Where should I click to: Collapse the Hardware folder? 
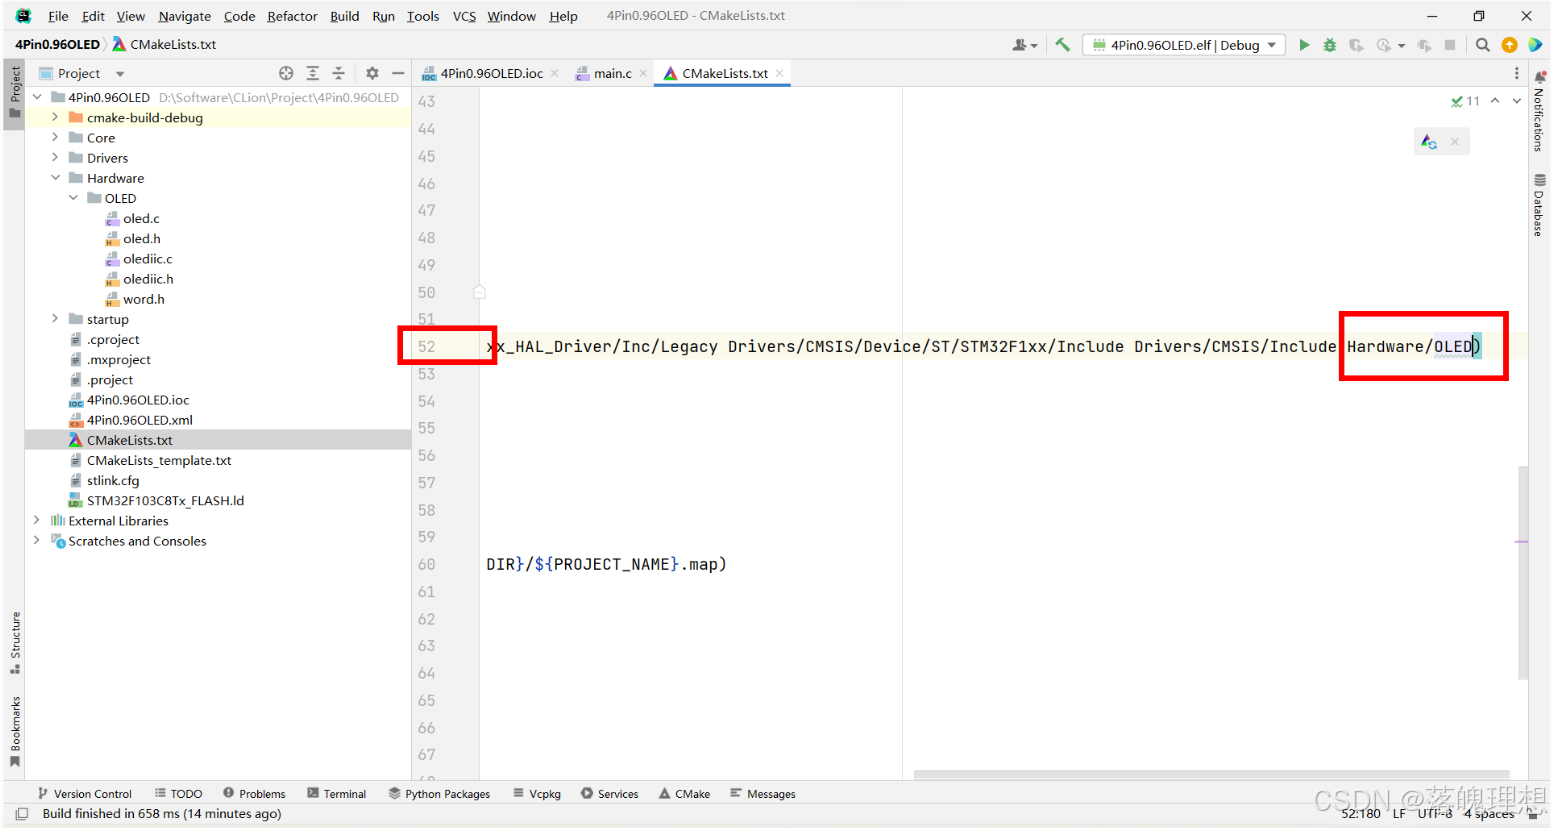tap(55, 178)
